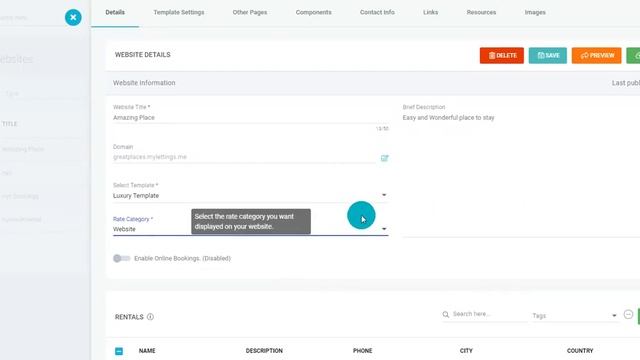Click the red Delete button
Image resolution: width=640 pixels, height=360 pixels.
[502, 56]
